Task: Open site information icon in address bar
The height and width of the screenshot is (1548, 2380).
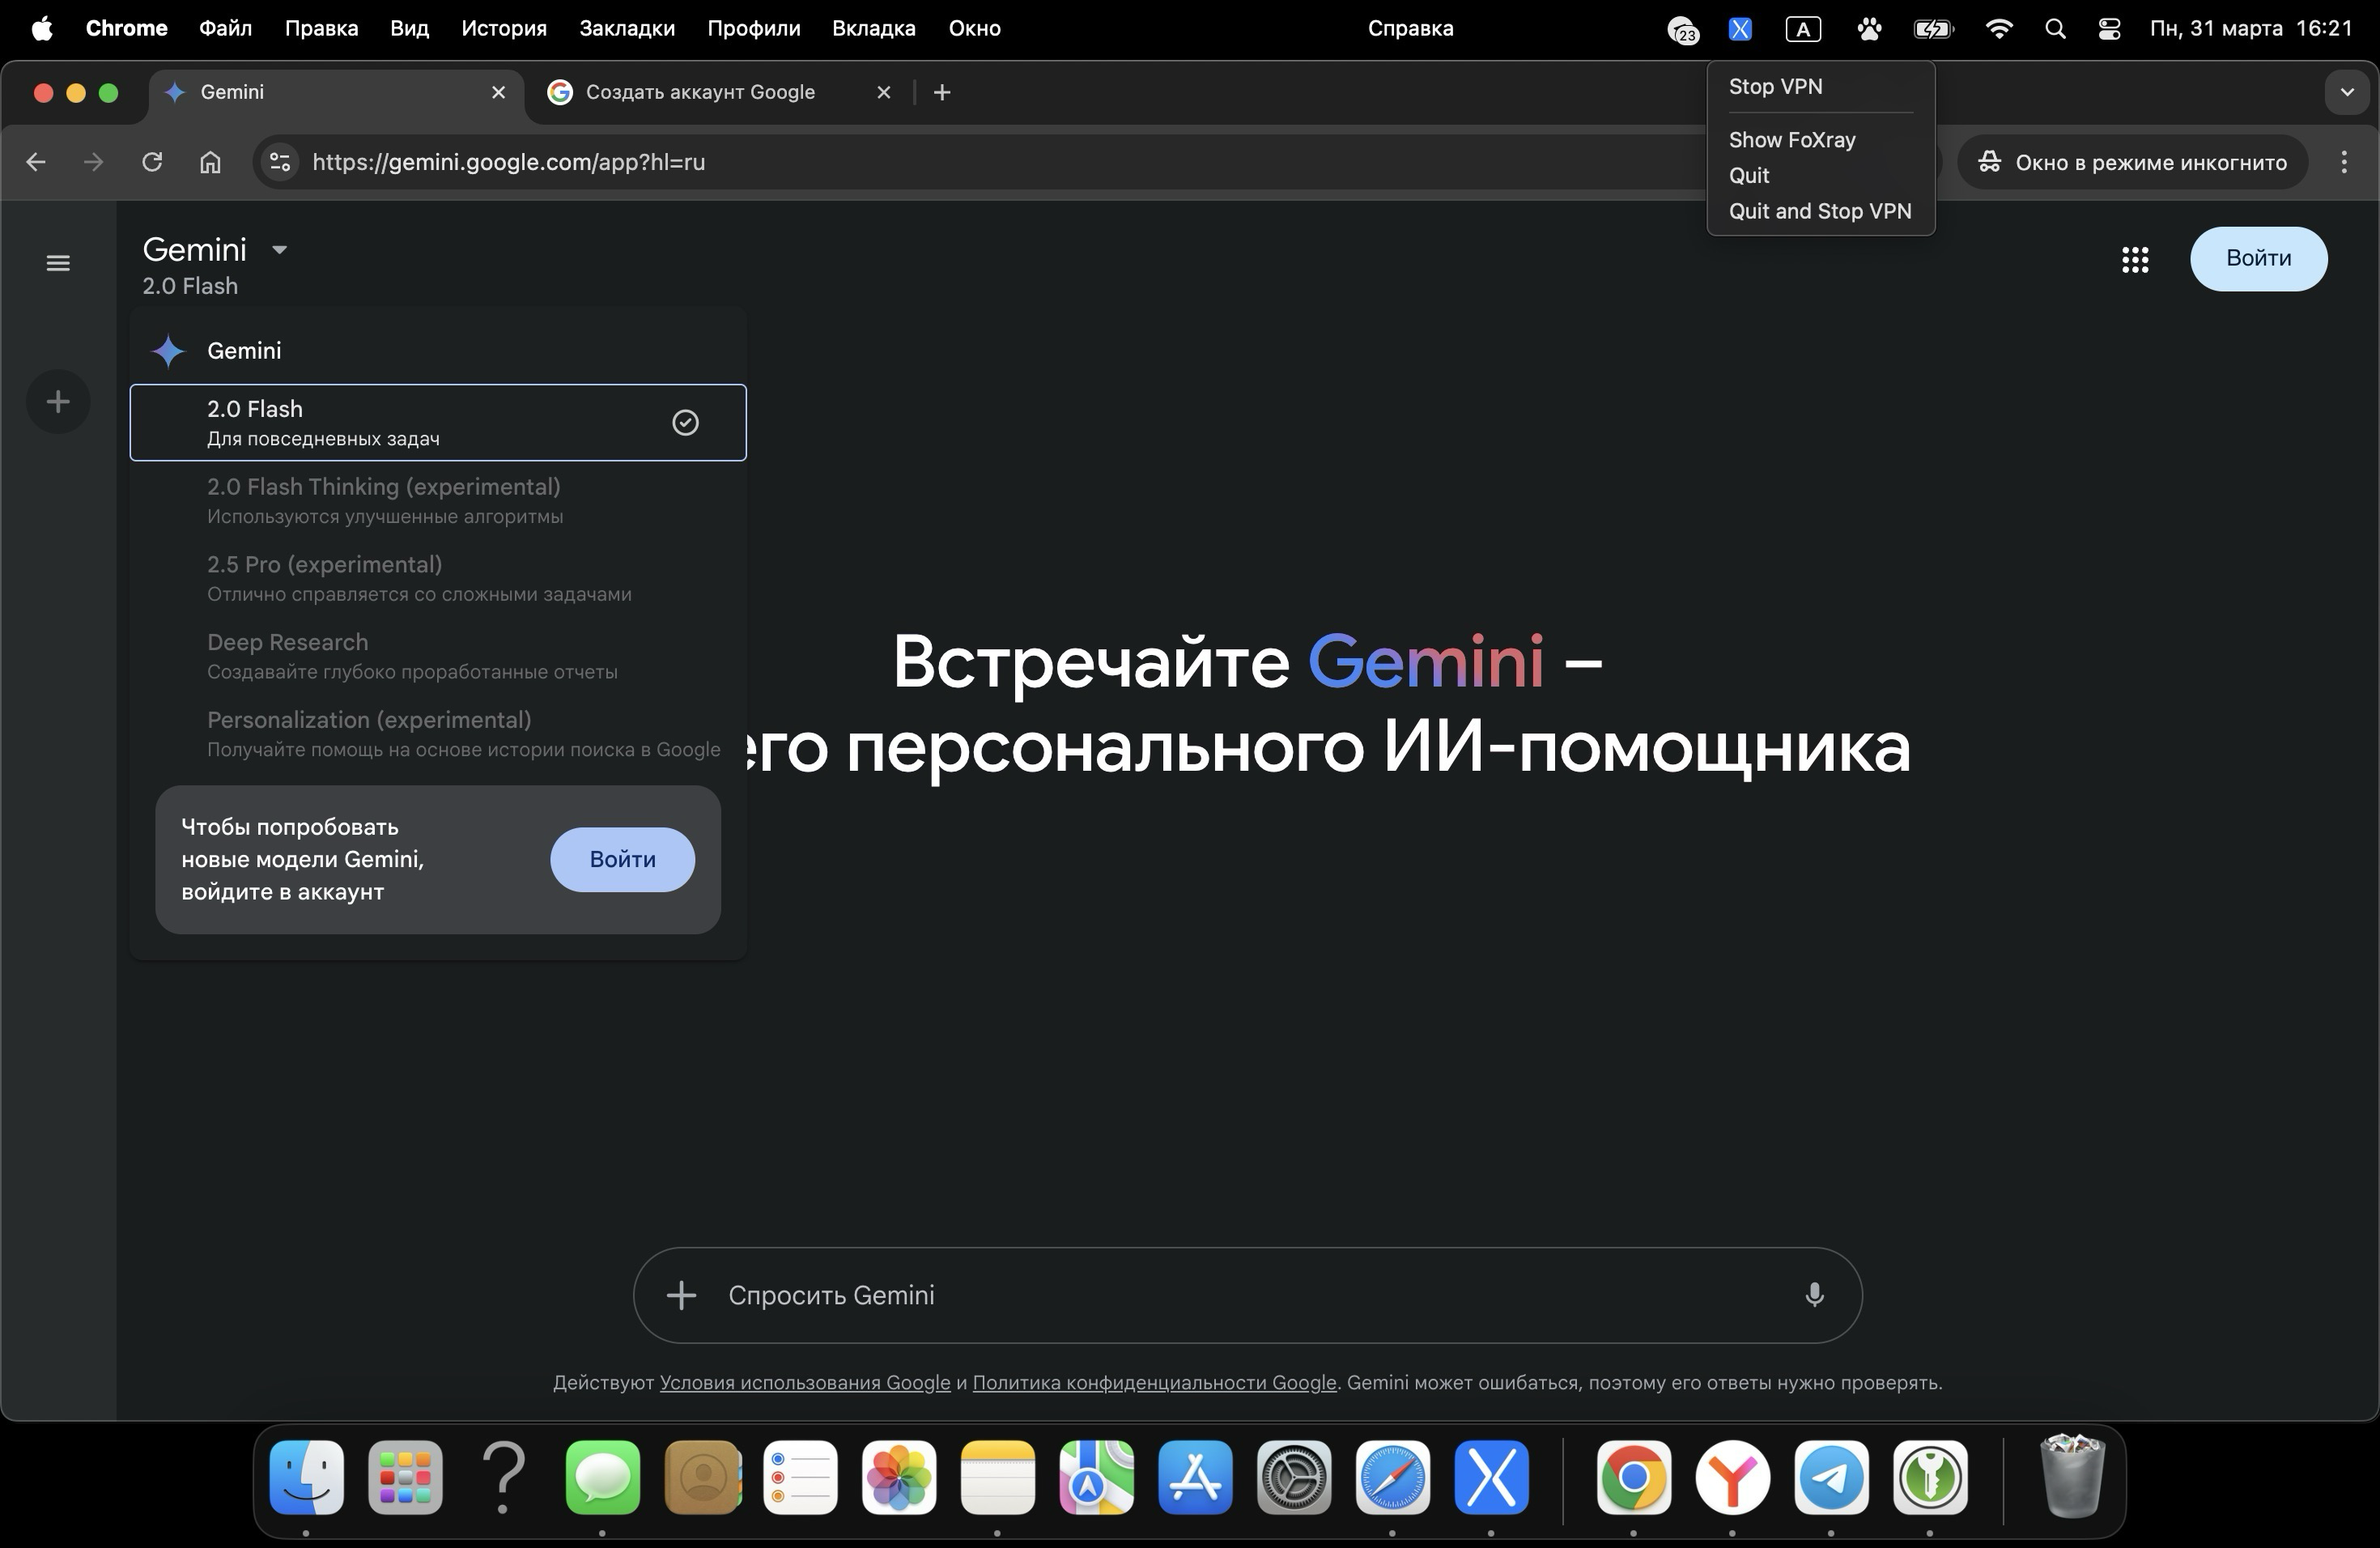Action: pos(281,162)
